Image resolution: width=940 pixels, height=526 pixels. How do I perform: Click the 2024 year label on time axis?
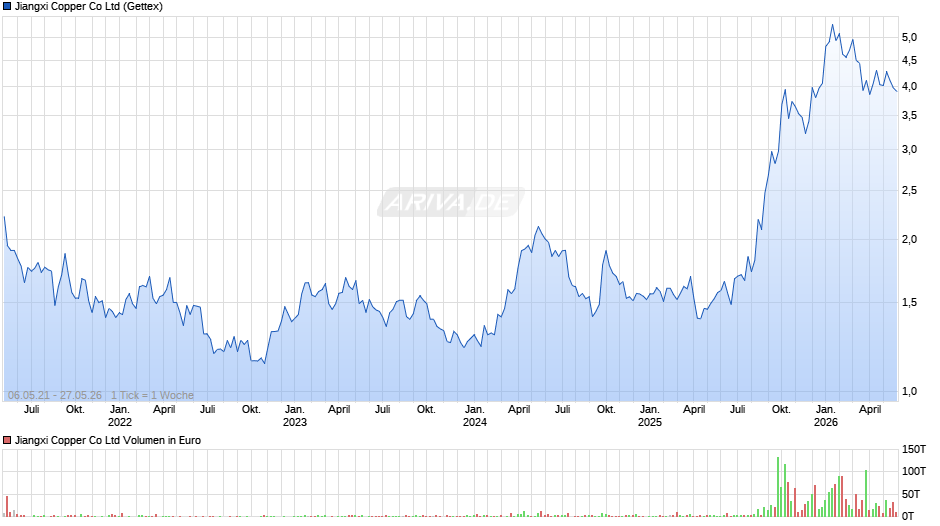point(475,422)
